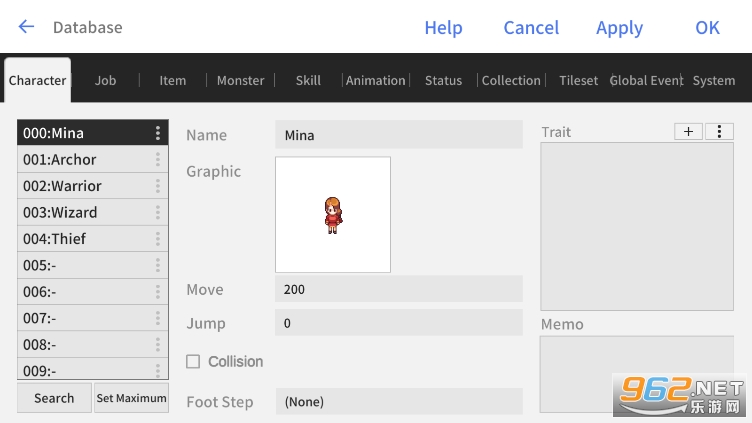The height and width of the screenshot is (423, 752).
Task: Click the back arrow next to Database
Action: pyautogui.click(x=26, y=27)
